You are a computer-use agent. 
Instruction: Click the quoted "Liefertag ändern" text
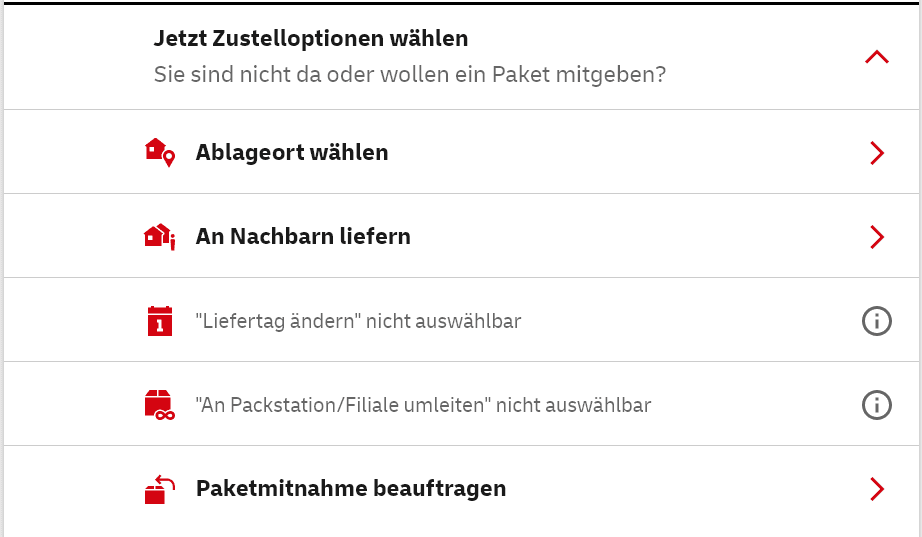278,321
